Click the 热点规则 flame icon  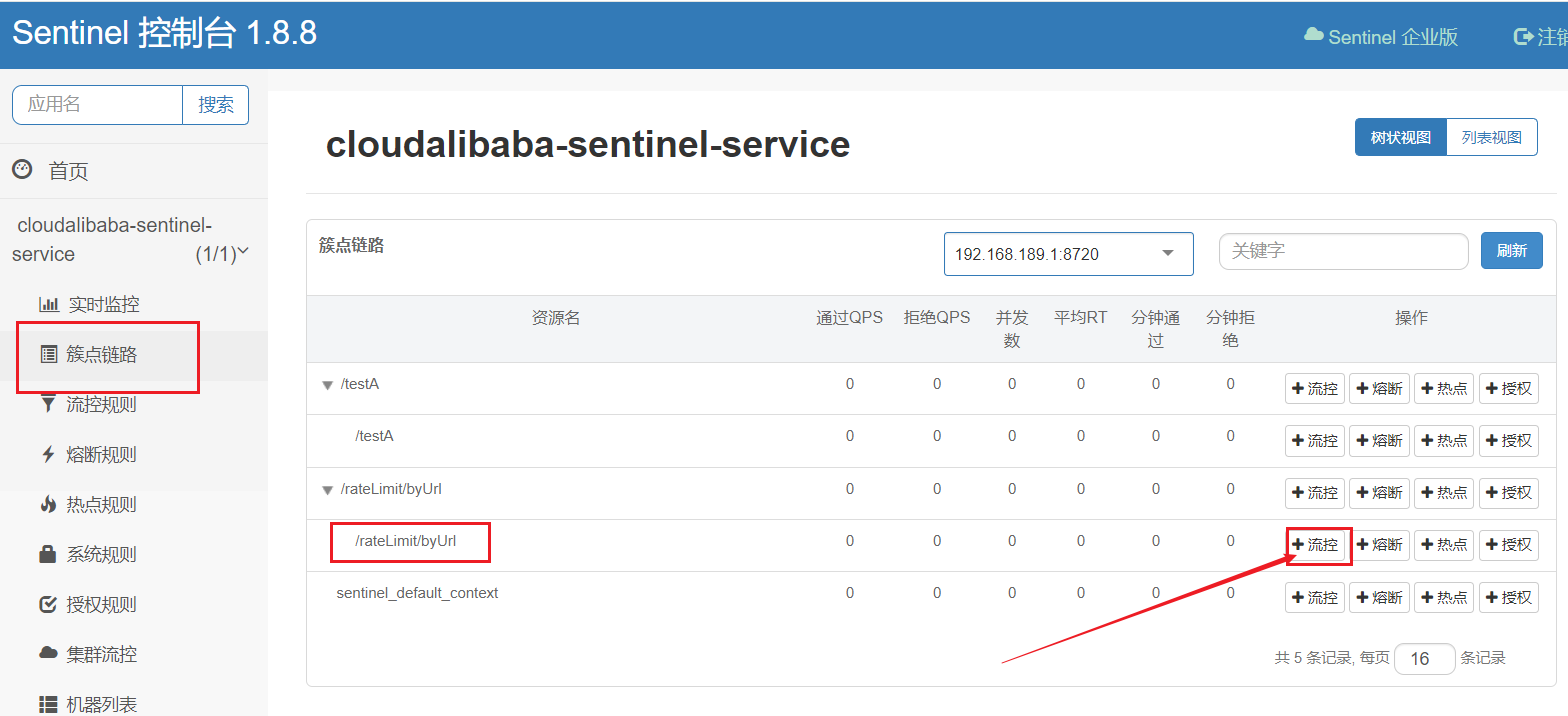click(48, 504)
